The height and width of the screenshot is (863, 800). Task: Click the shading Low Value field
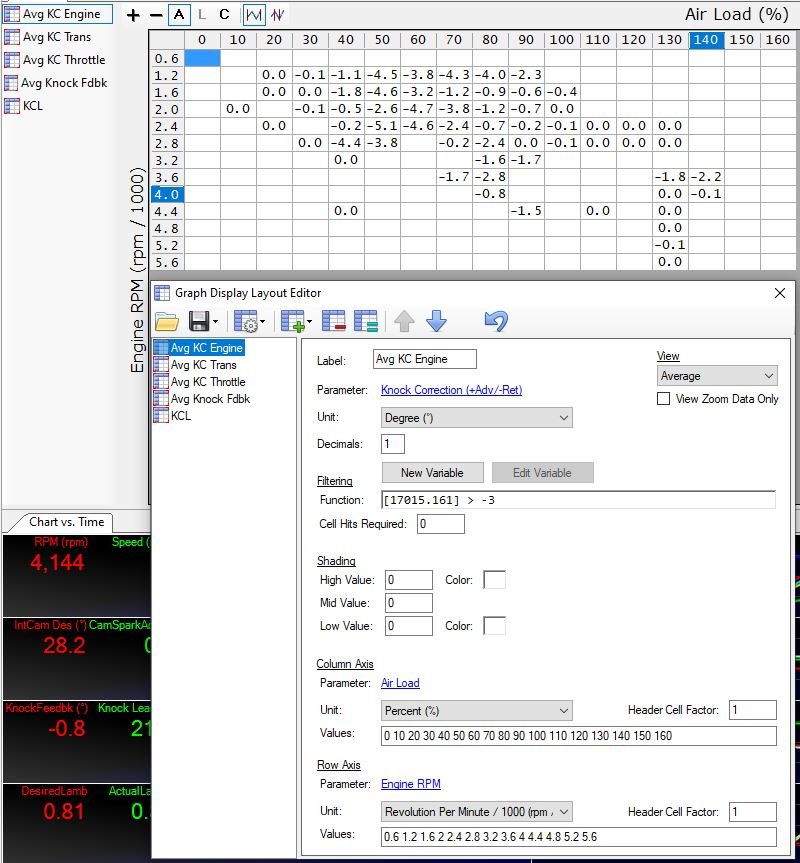pyautogui.click(x=409, y=626)
